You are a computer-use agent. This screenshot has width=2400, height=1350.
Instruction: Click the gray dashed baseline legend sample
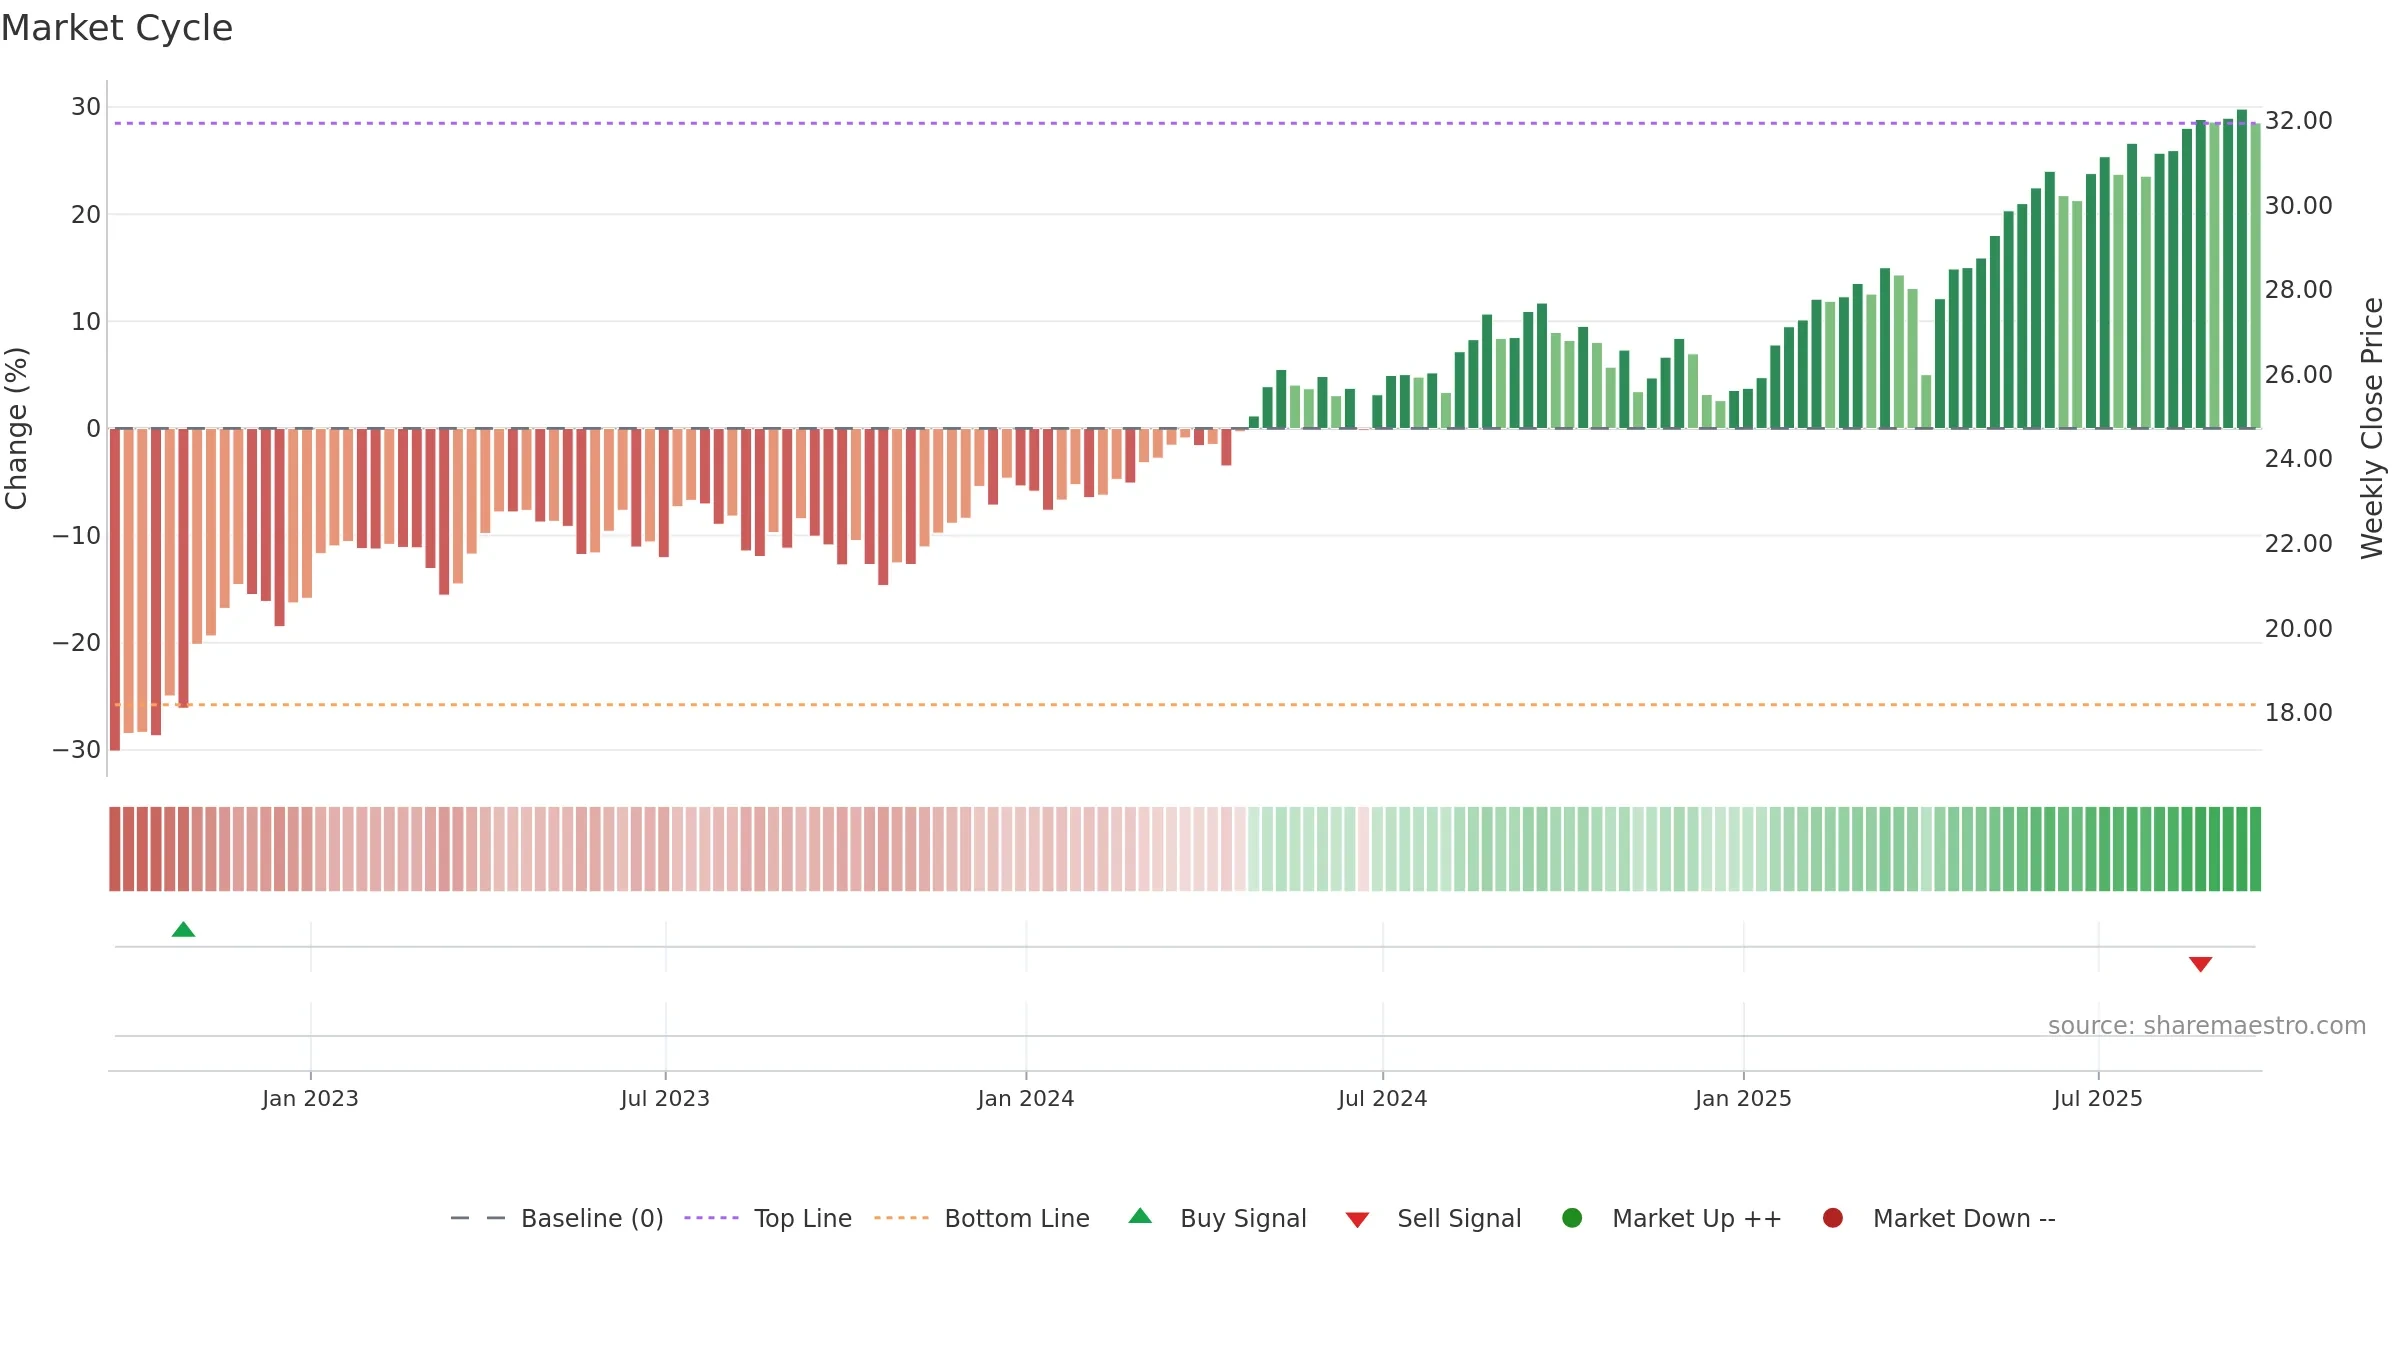(478, 1218)
